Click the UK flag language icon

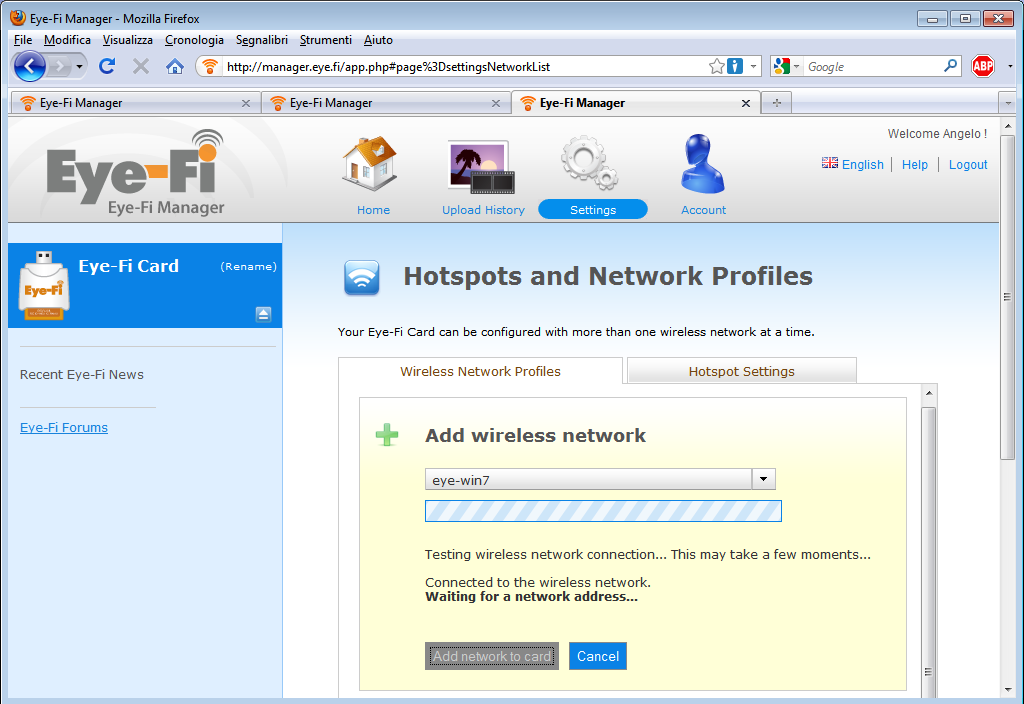click(x=829, y=163)
